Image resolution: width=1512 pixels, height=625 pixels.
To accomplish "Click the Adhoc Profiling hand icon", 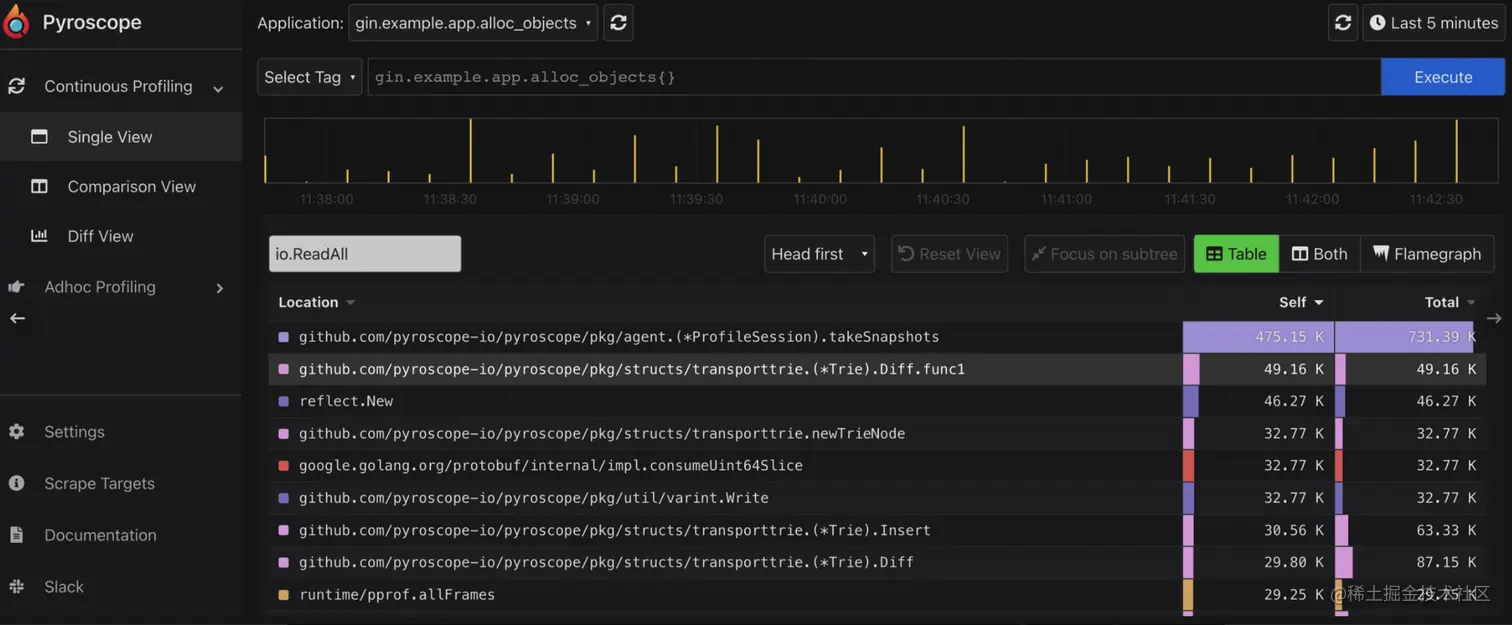I will pos(16,287).
